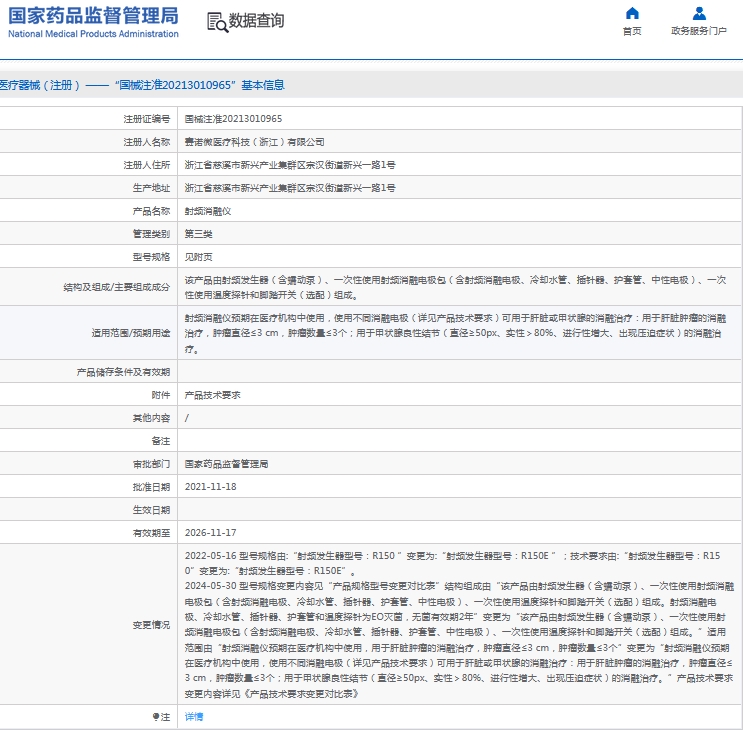Click approval department 国家药品监督管理局 value

(x=226, y=464)
